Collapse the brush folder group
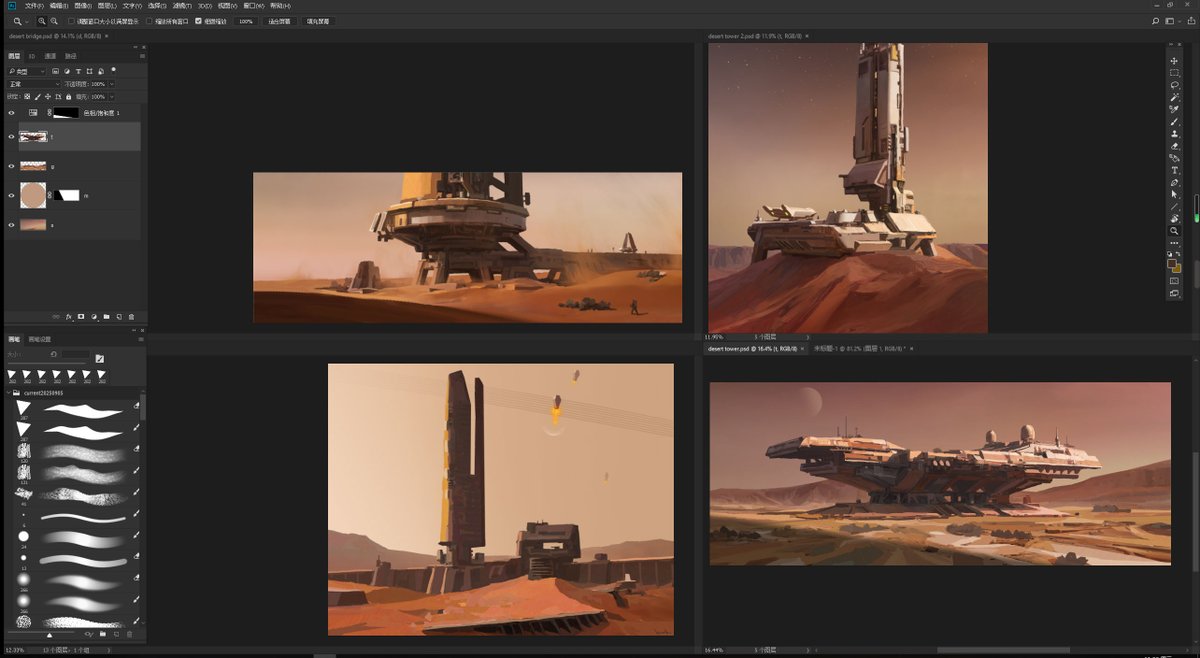This screenshot has height=658, width=1200. pyautogui.click(x=9, y=394)
